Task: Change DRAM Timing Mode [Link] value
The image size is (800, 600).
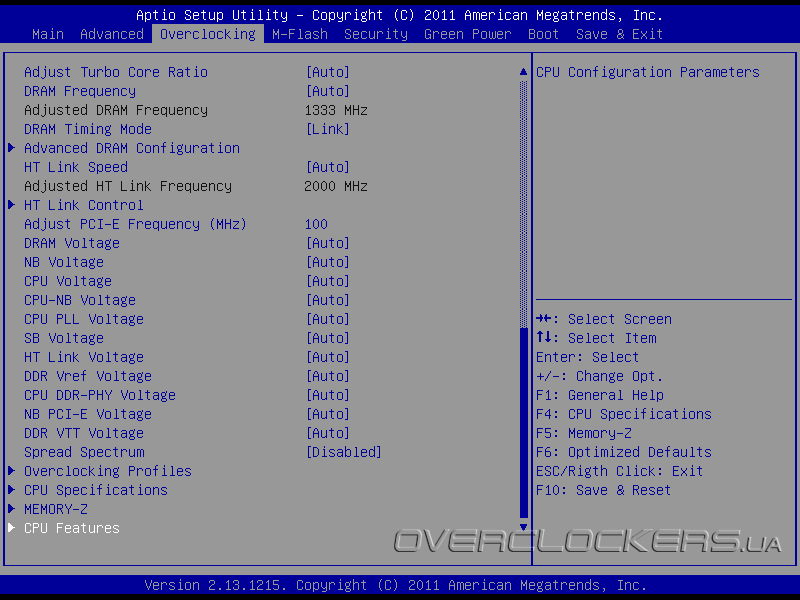Action: pos(328,129)
